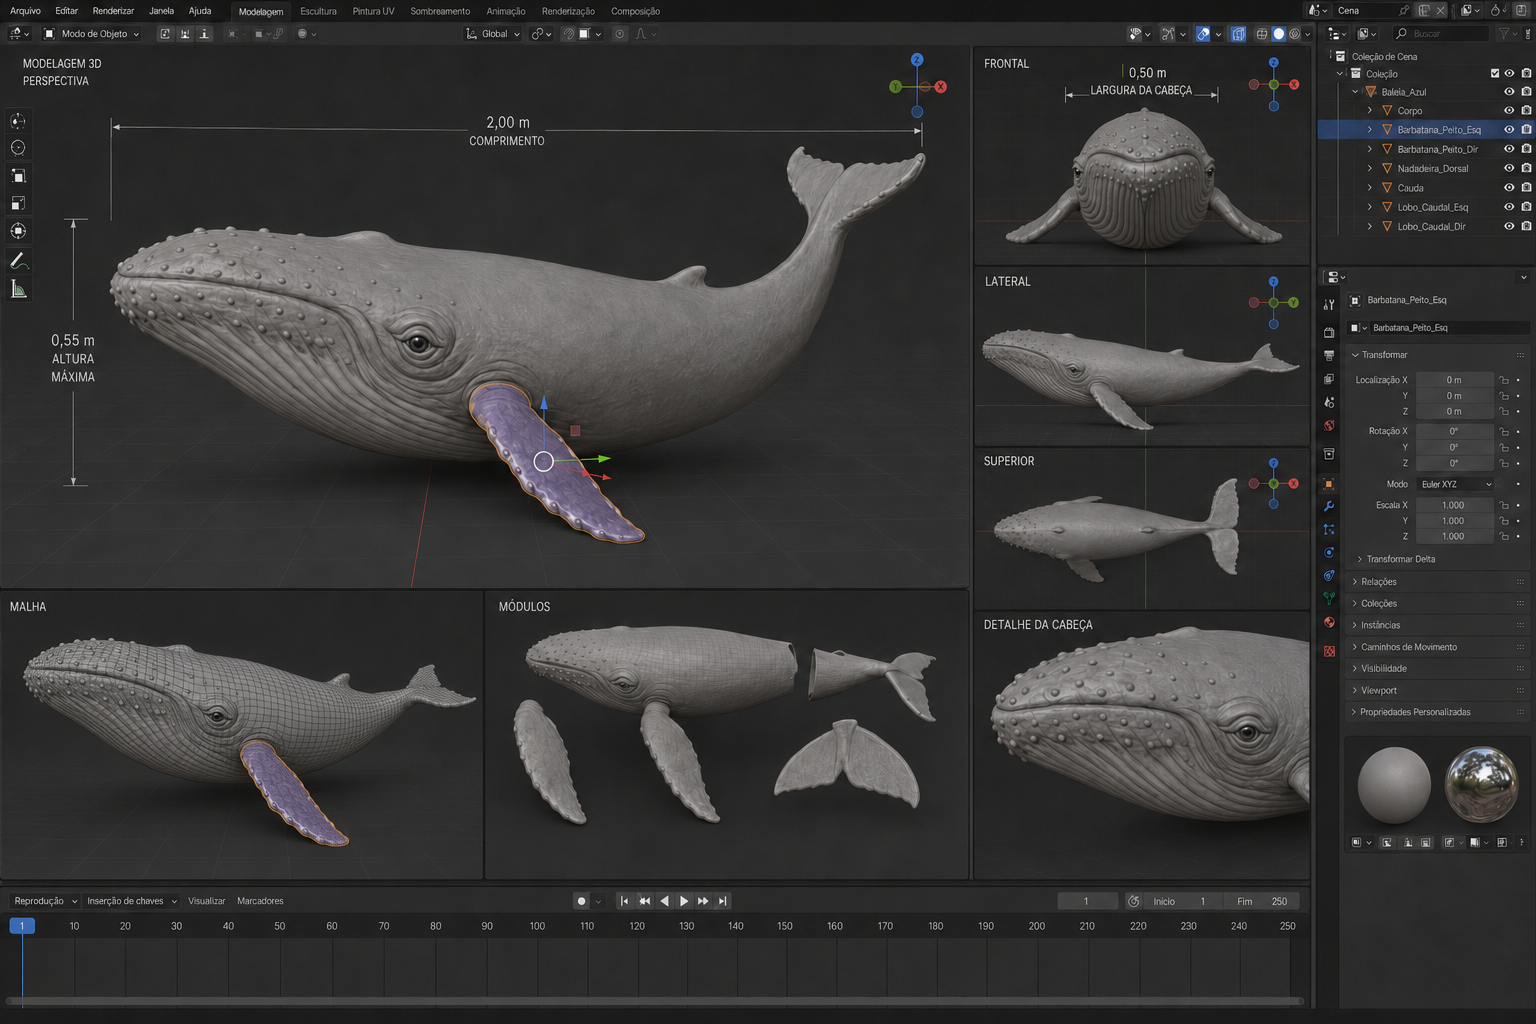The width and height of the screenshot is (1536, 1024).
Task: Hide Barbatana_Peito_Esq with eye icon
Action: [1509, 130]
